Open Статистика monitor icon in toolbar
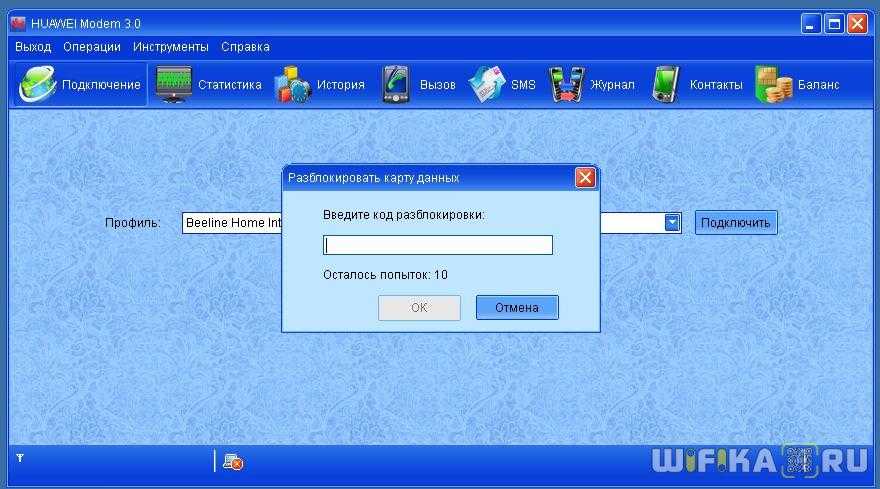Screen dimensions: 880x489 pos(174,85)
